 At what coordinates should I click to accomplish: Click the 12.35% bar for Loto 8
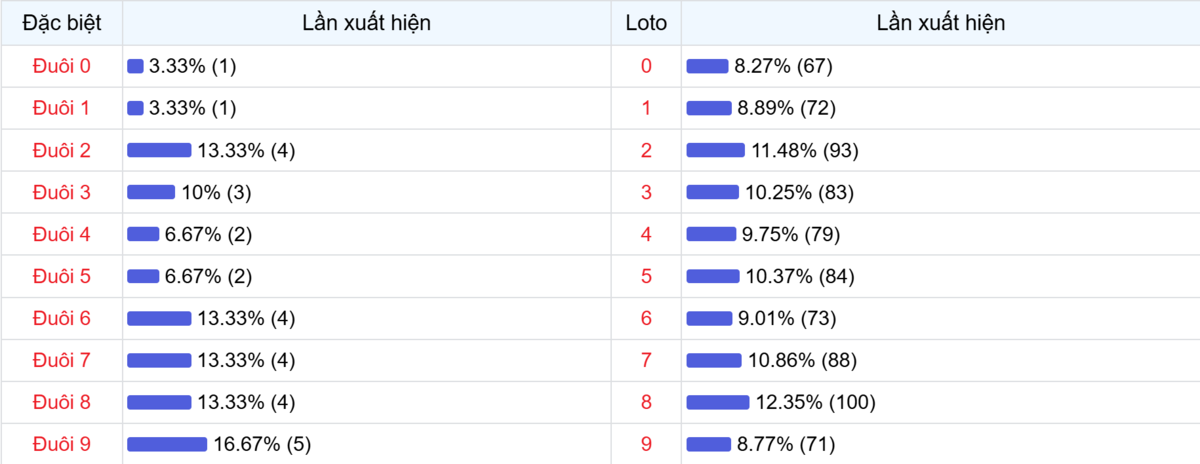pyautogui.click(x=718, y=403)
